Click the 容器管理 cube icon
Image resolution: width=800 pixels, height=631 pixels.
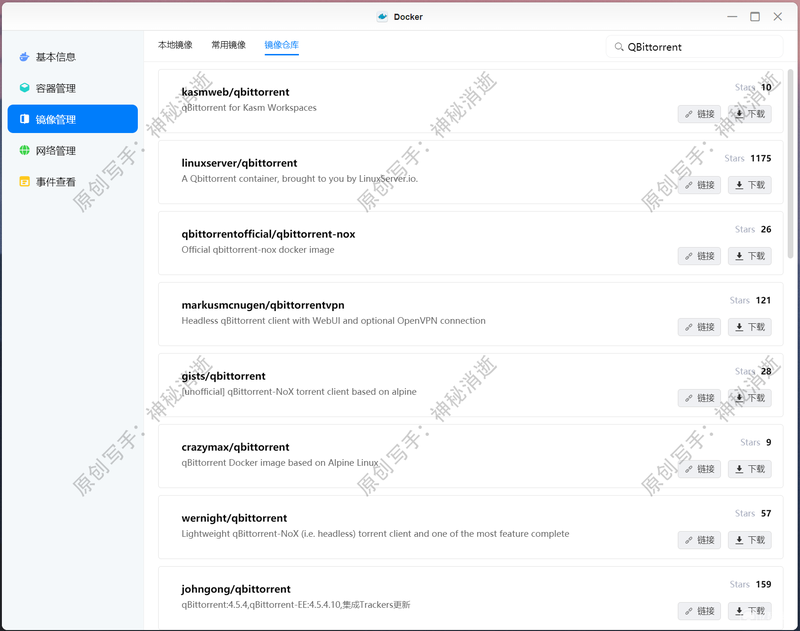coord(24,88)
